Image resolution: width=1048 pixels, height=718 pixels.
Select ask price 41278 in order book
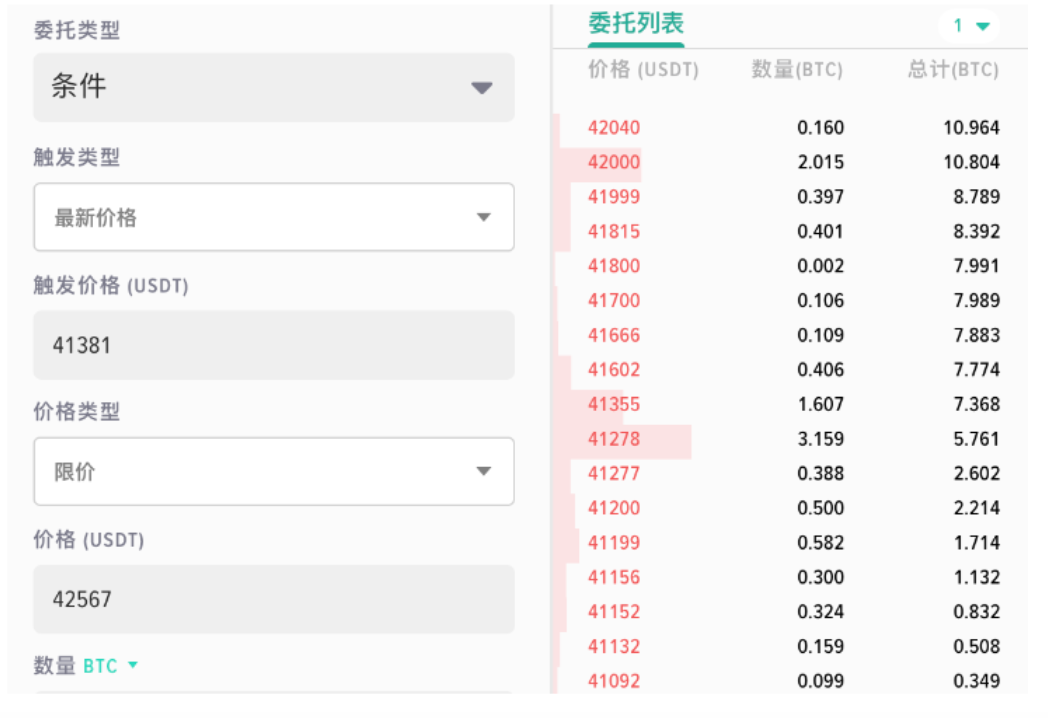pyautogui.click(x=614, y=439)
